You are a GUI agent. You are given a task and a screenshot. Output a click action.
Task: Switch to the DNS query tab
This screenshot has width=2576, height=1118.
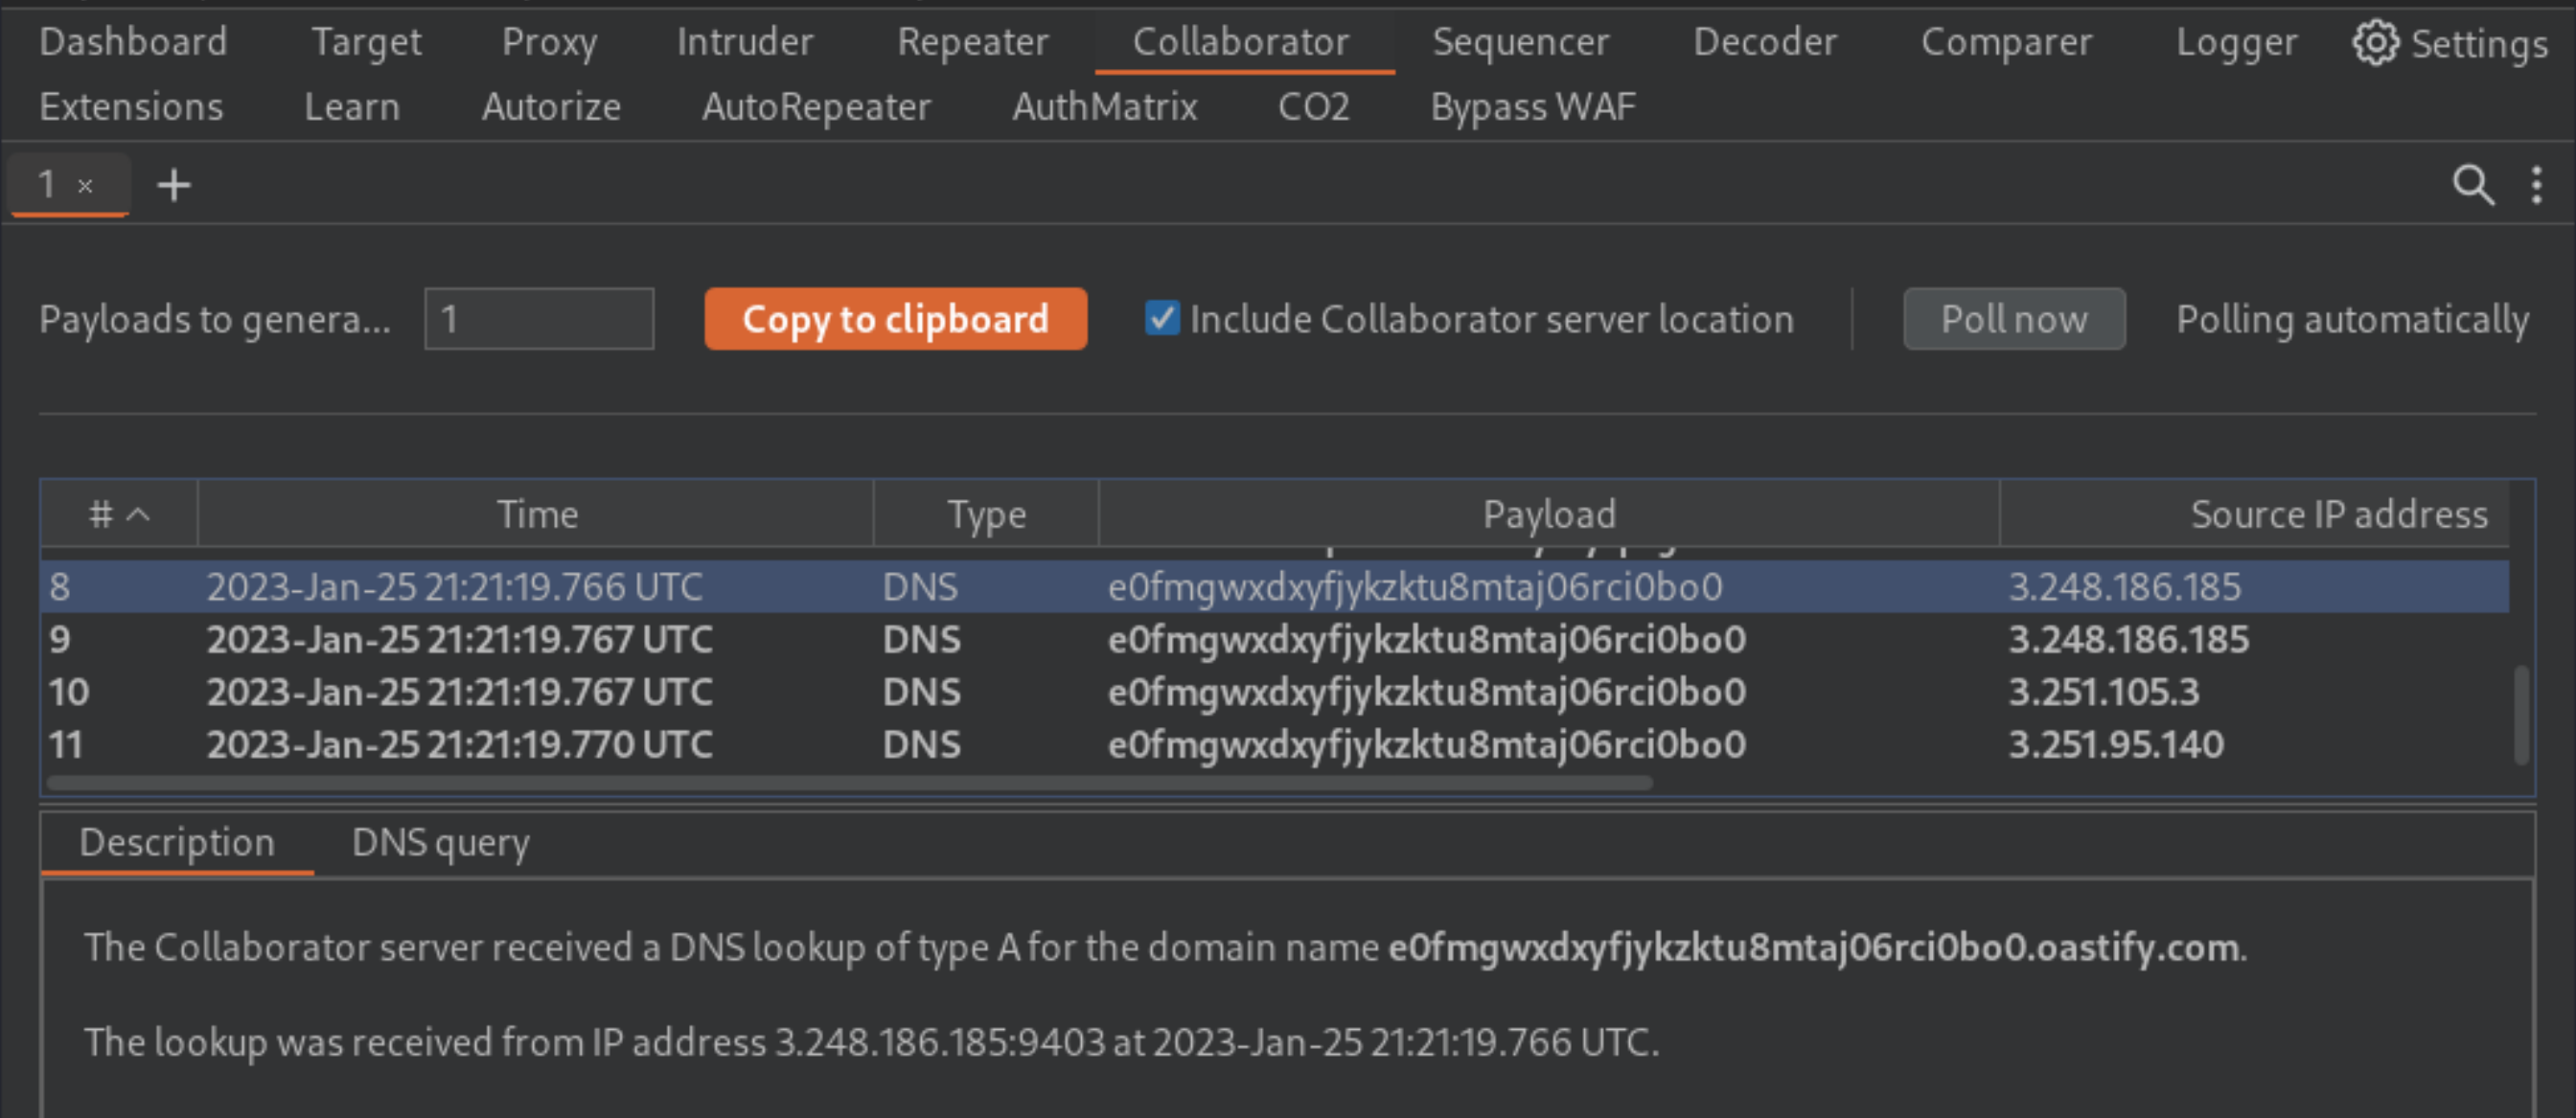pos(440,843)
